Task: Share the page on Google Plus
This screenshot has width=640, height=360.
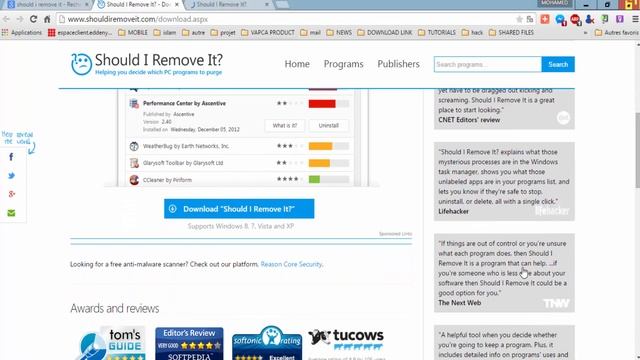Action: (x=11, y=194)
